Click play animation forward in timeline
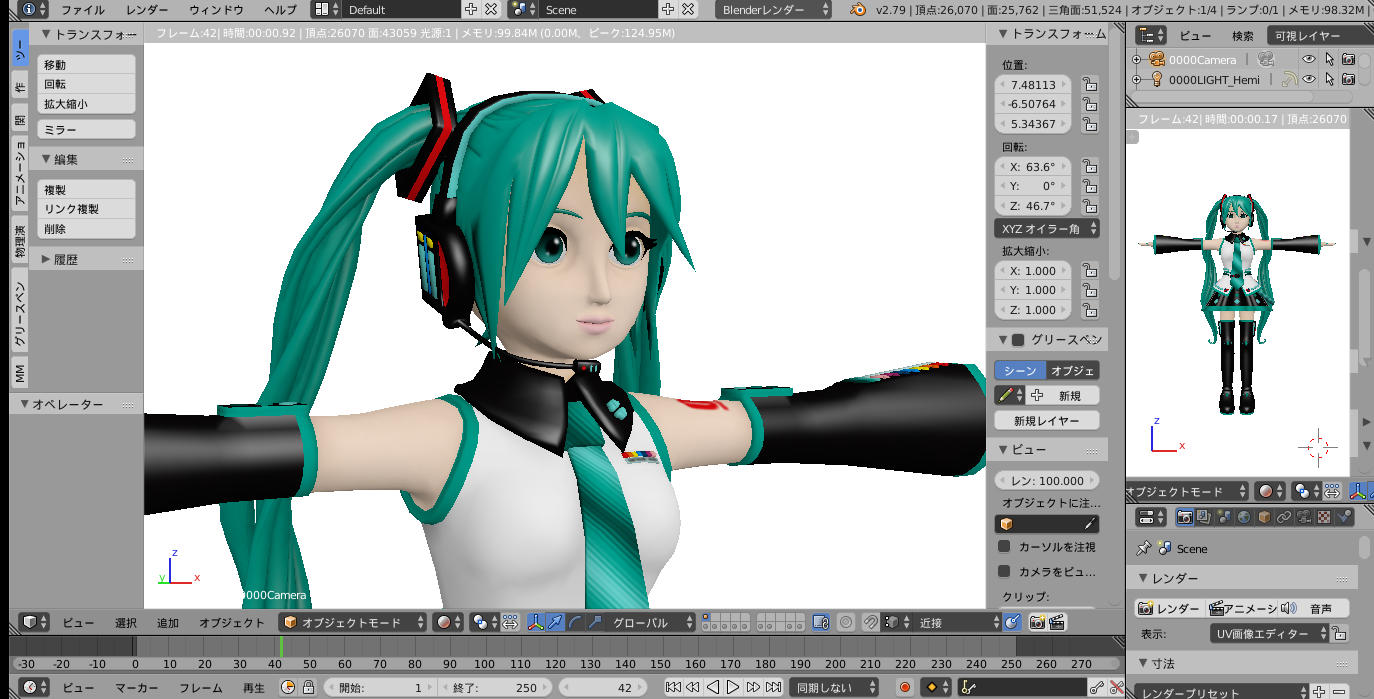The image size is (1374, 699). (733, 687)
